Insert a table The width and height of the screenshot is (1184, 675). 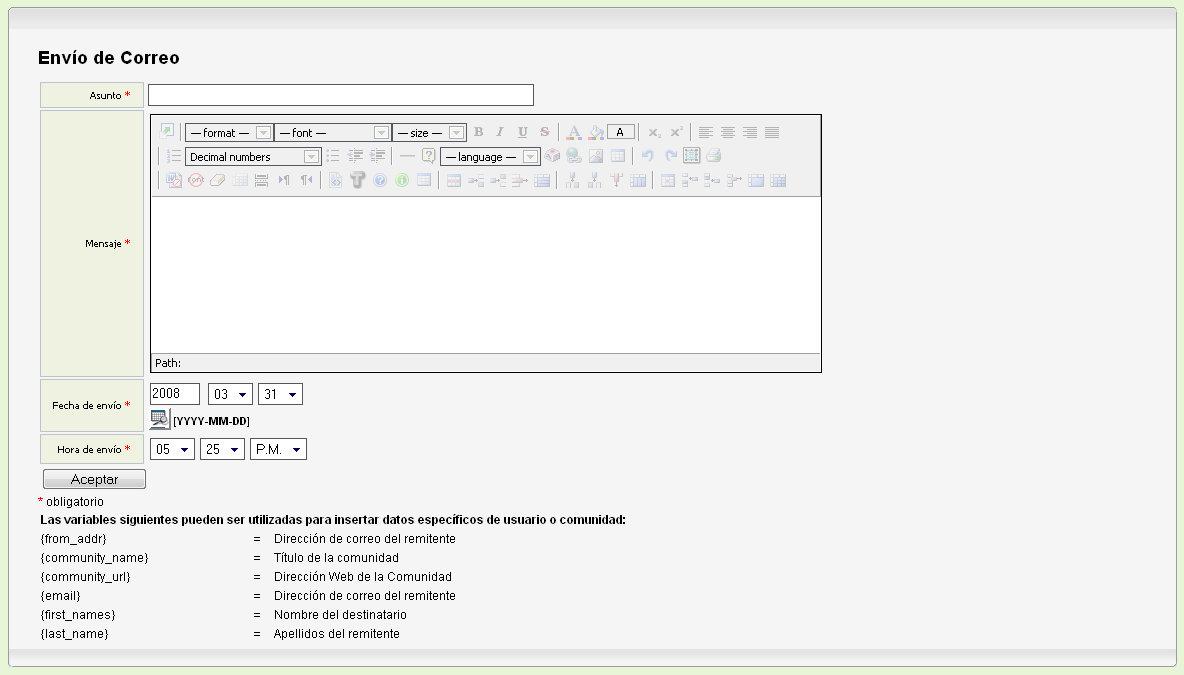click(x=618, y=156)
